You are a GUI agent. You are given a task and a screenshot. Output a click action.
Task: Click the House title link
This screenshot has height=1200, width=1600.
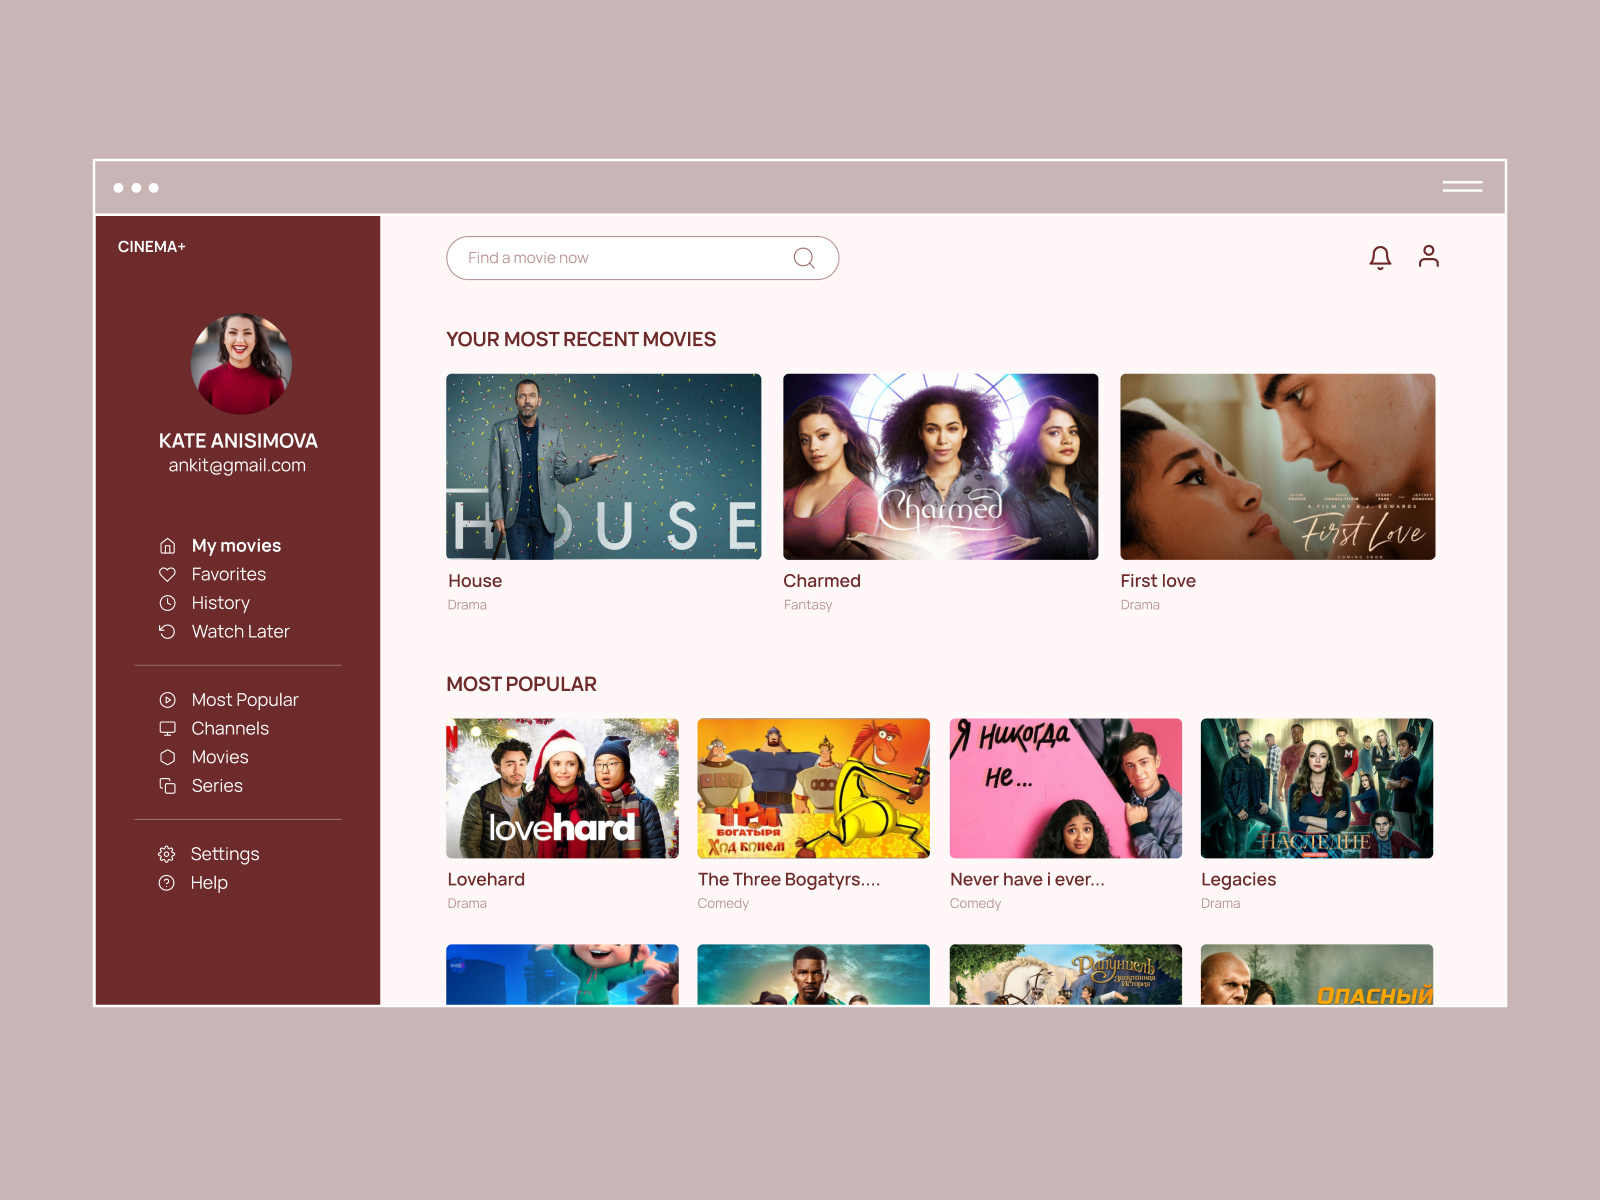[475, 581]
